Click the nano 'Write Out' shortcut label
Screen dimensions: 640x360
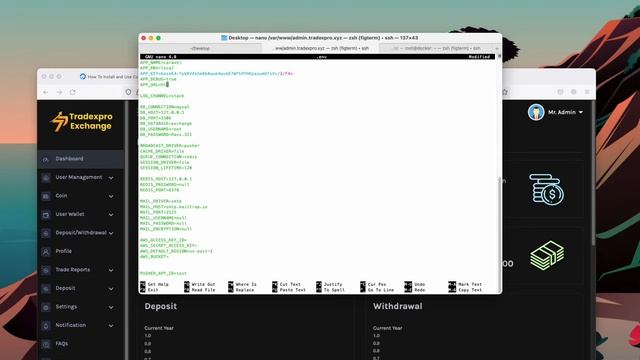[x=203, y=284]
